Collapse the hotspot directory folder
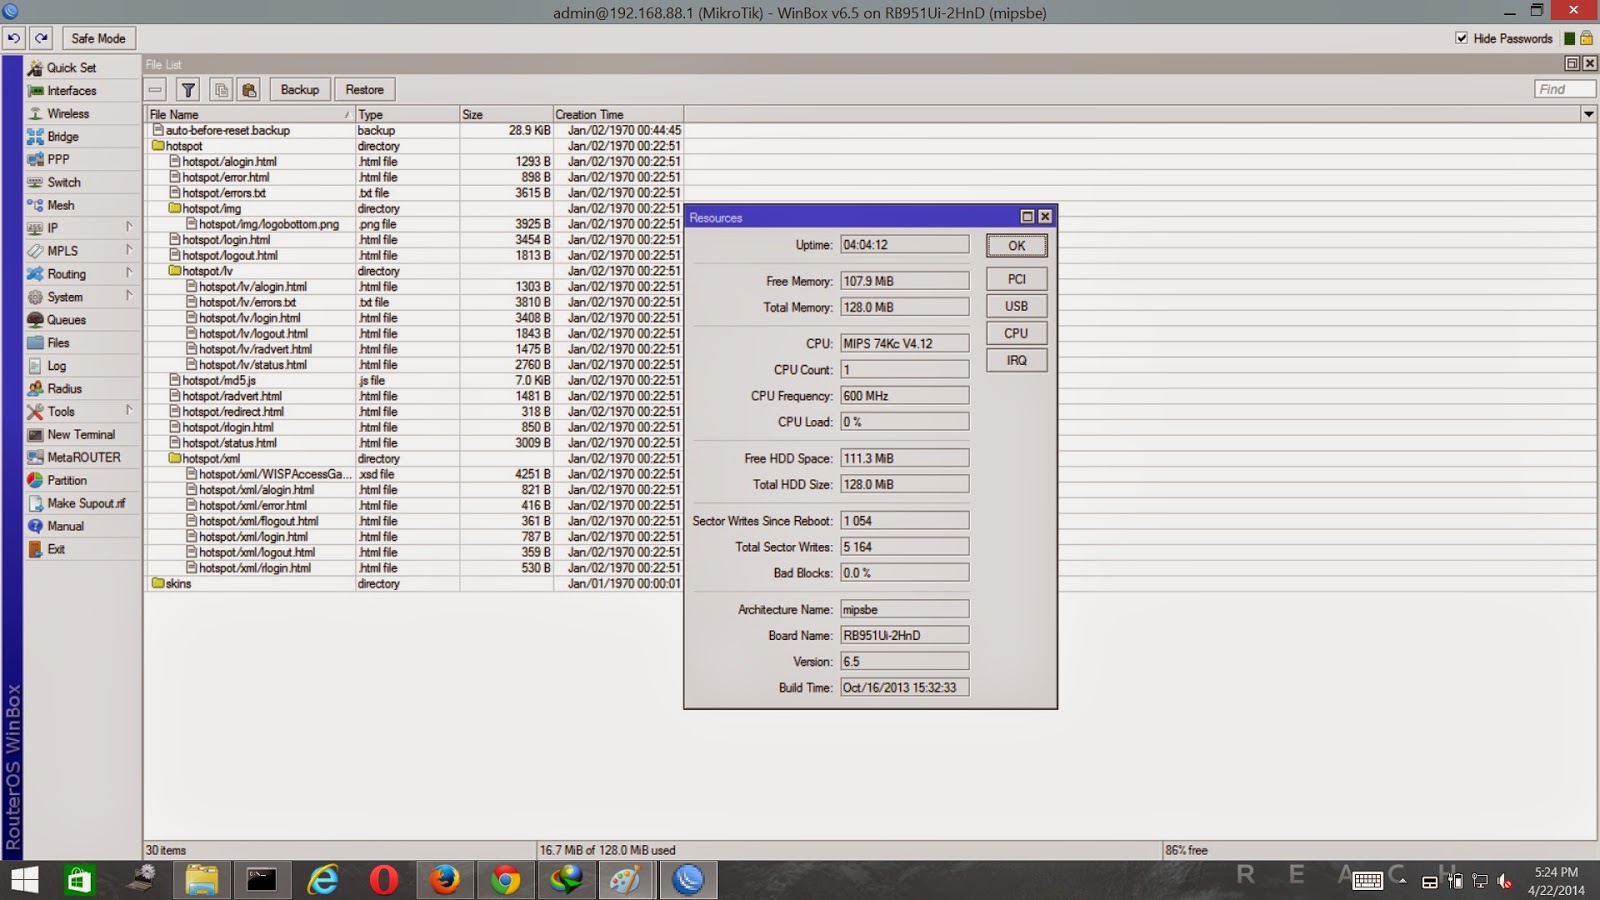 click(x=158, y=146)
